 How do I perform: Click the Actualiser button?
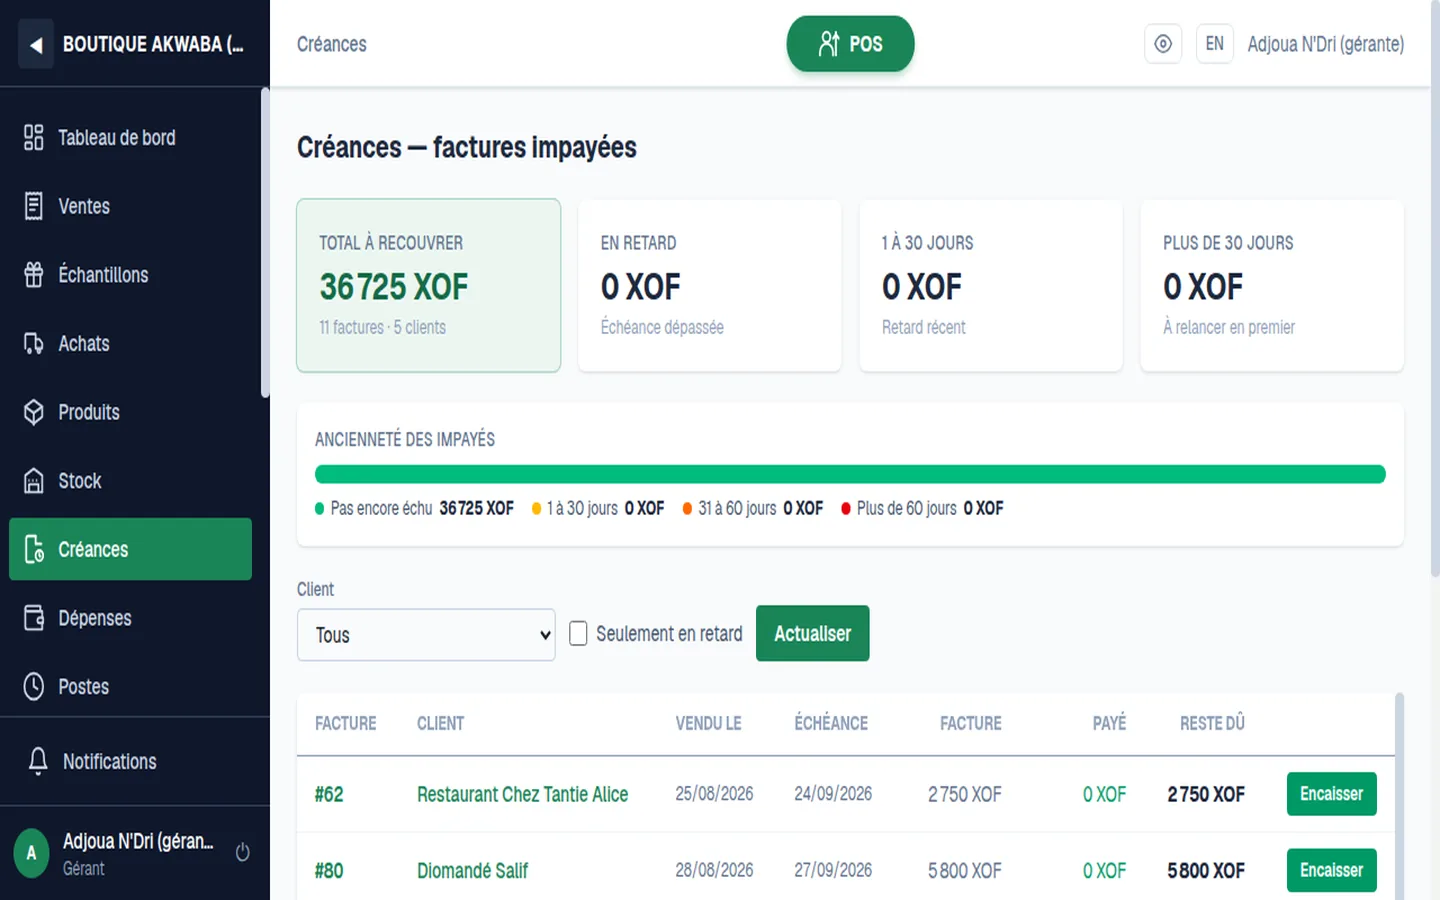point(812,633)
